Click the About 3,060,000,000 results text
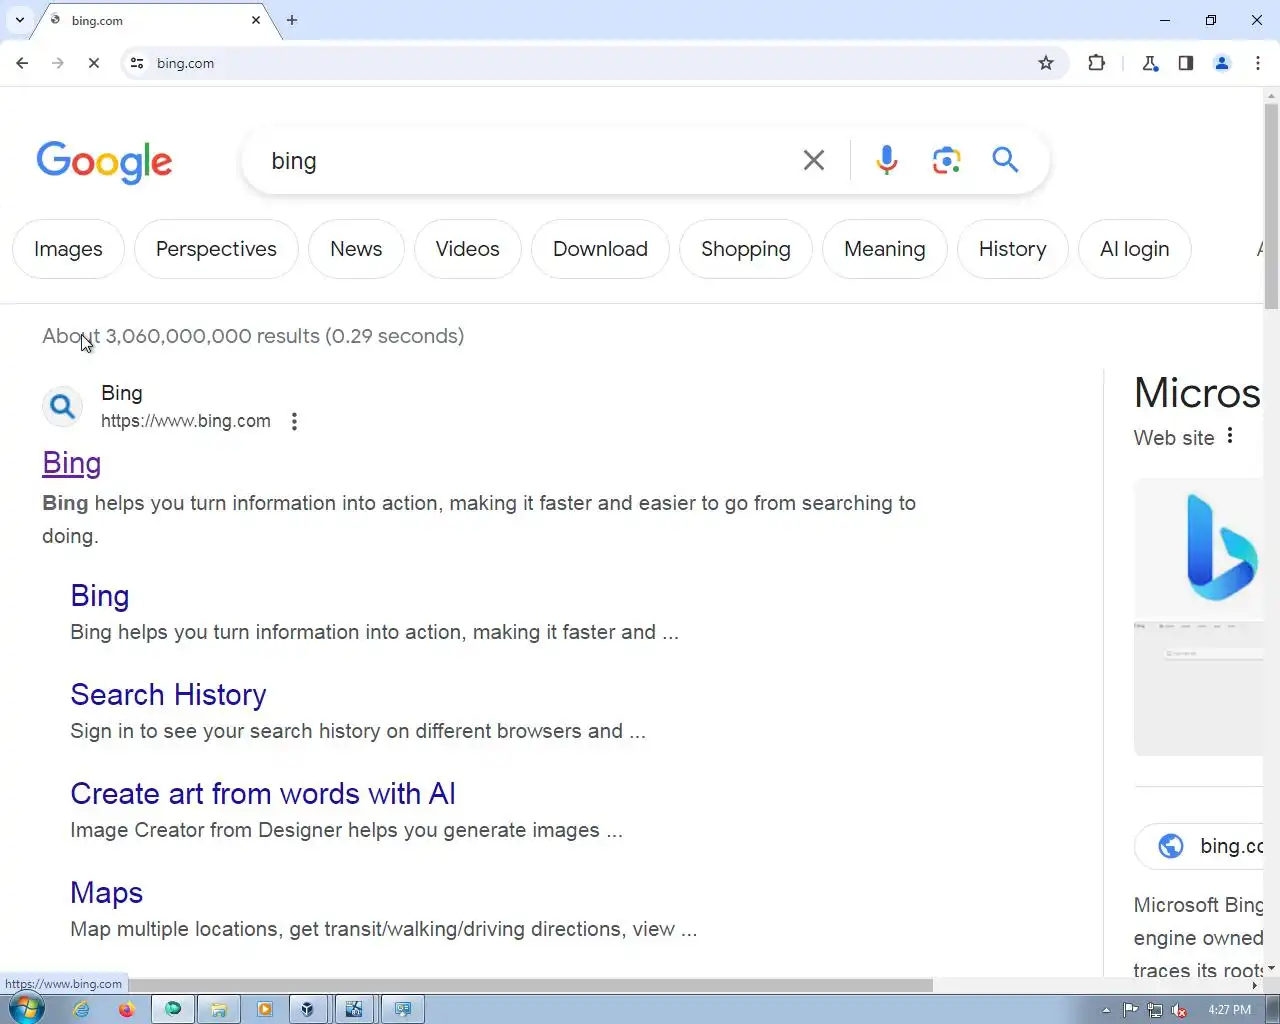Image resolution: width=1280 pixels, height=1024 pixels. point(253,336)
